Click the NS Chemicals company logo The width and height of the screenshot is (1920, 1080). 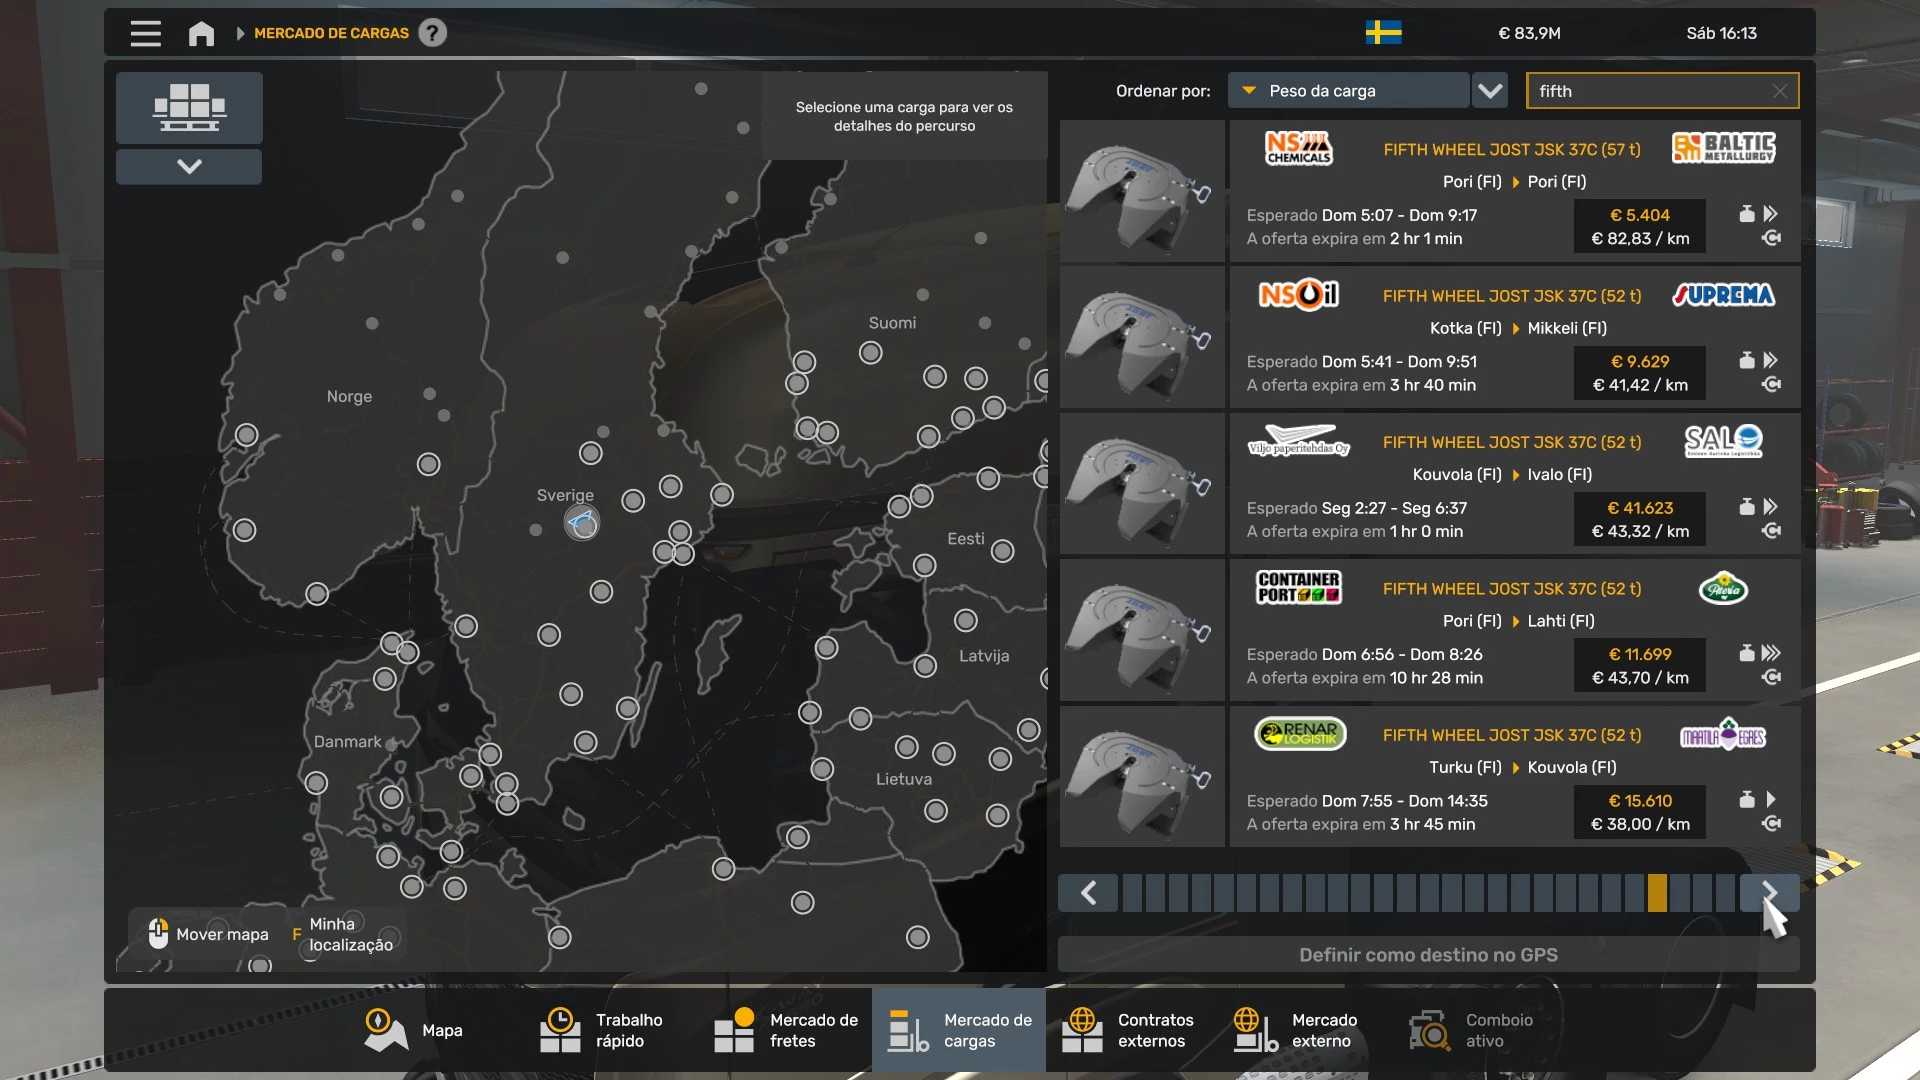pos(1299,148)
